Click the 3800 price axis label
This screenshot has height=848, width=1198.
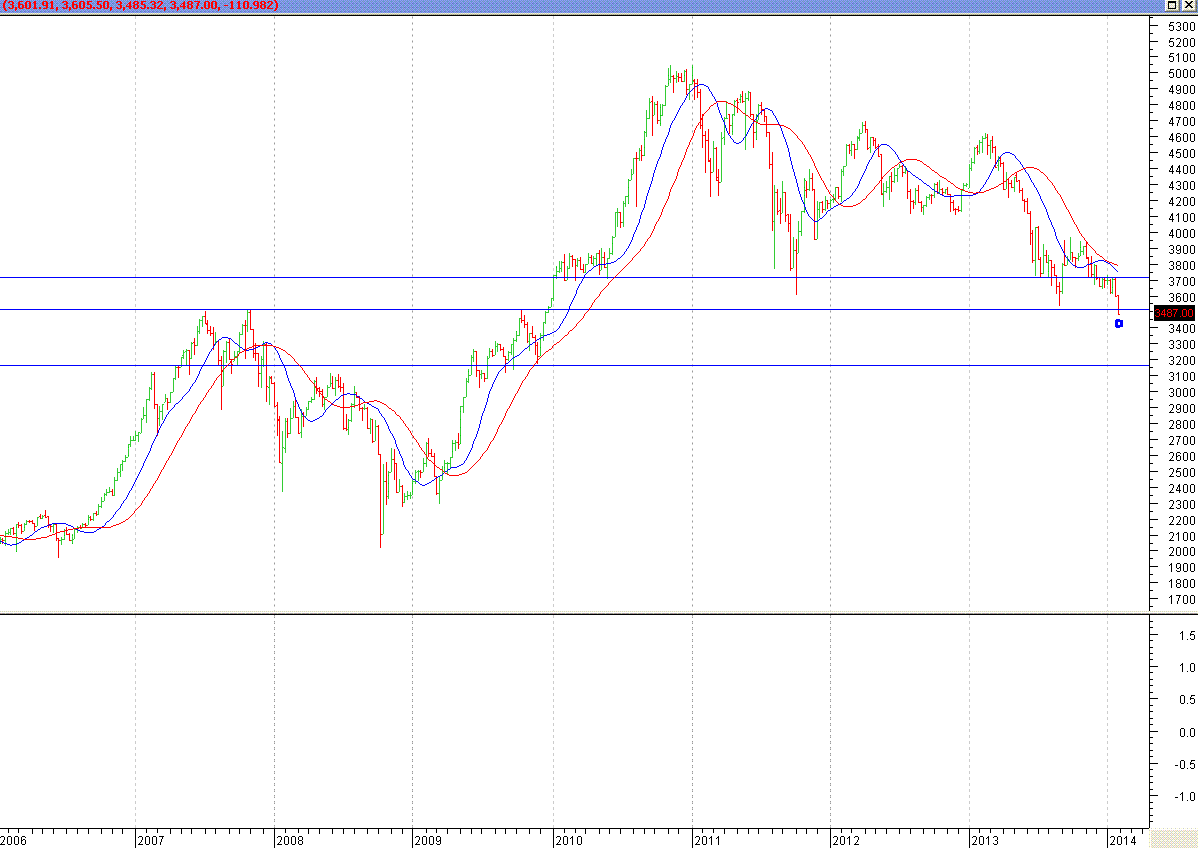pyautogui.click(x=1181, y=266)
